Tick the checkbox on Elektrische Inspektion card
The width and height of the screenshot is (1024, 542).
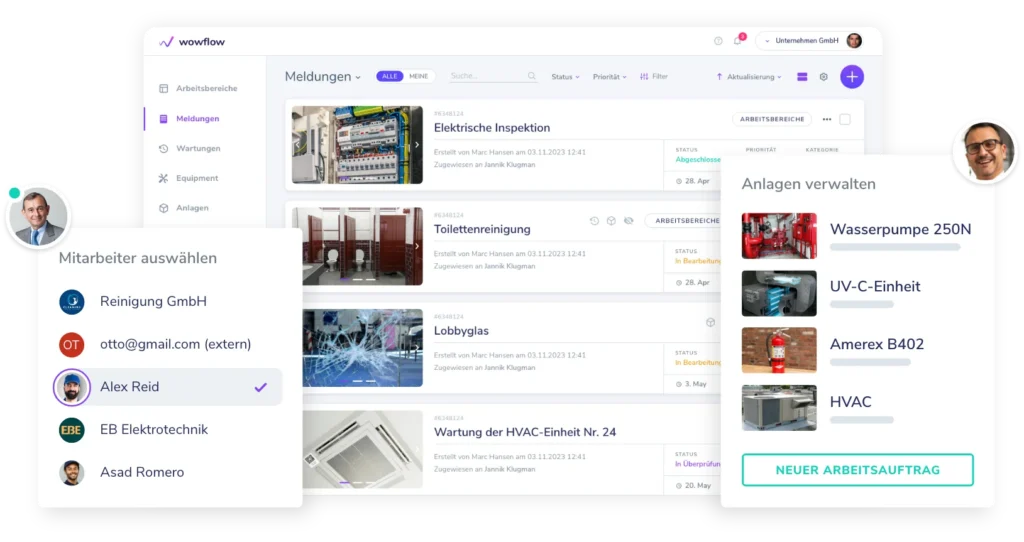845,120
